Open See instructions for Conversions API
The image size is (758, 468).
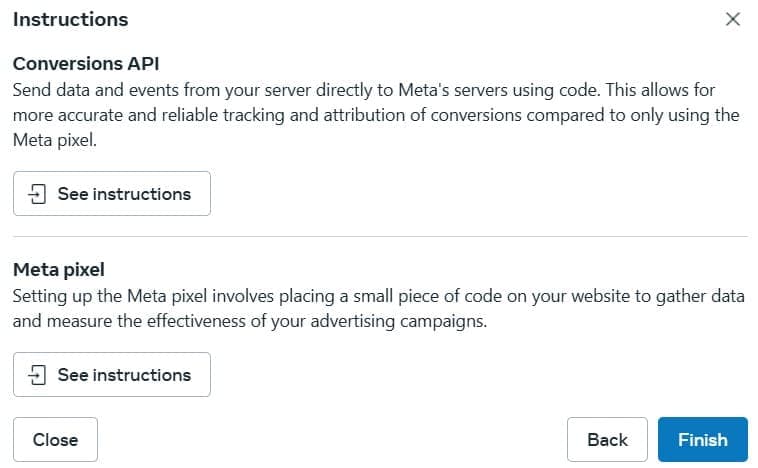pos(112,194)
